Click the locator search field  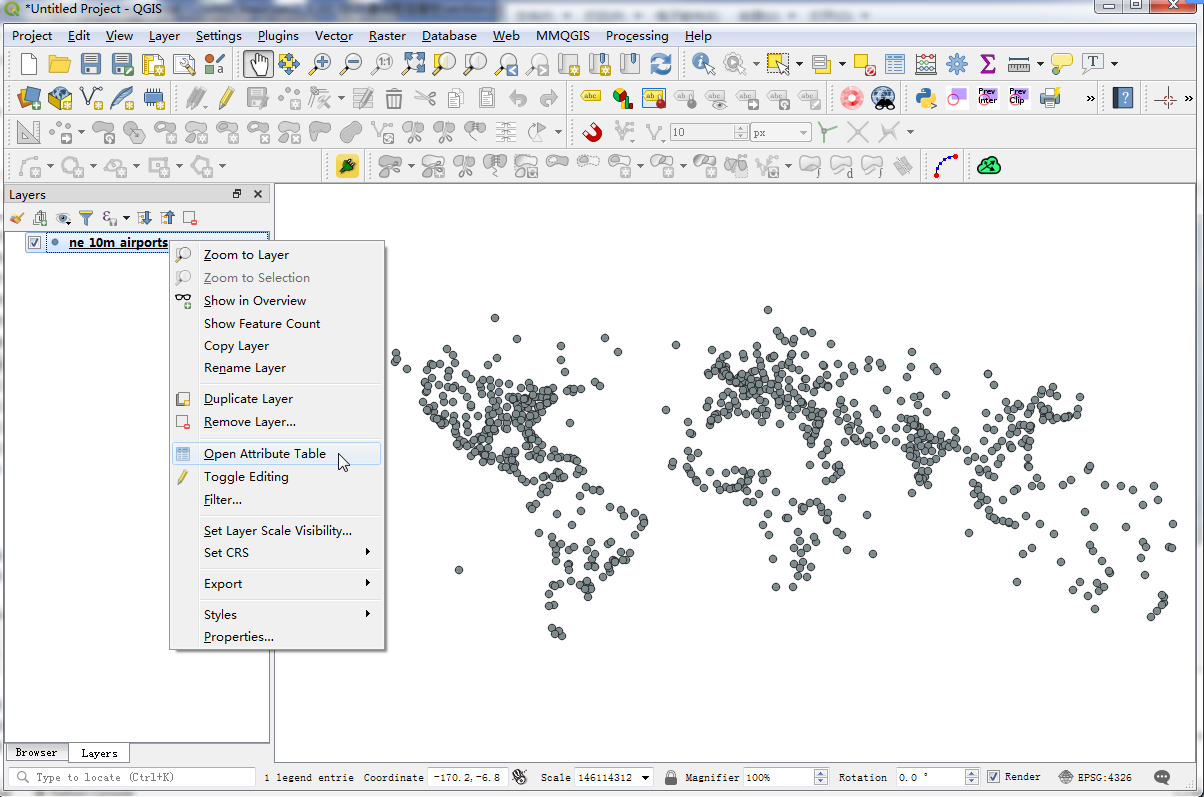(132, 777)
